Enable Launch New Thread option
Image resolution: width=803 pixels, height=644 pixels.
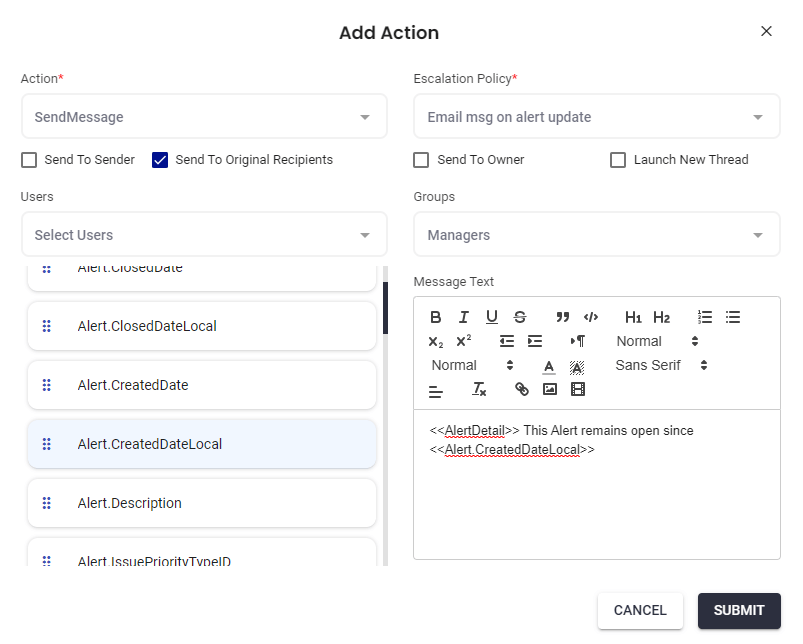point(618,160)
